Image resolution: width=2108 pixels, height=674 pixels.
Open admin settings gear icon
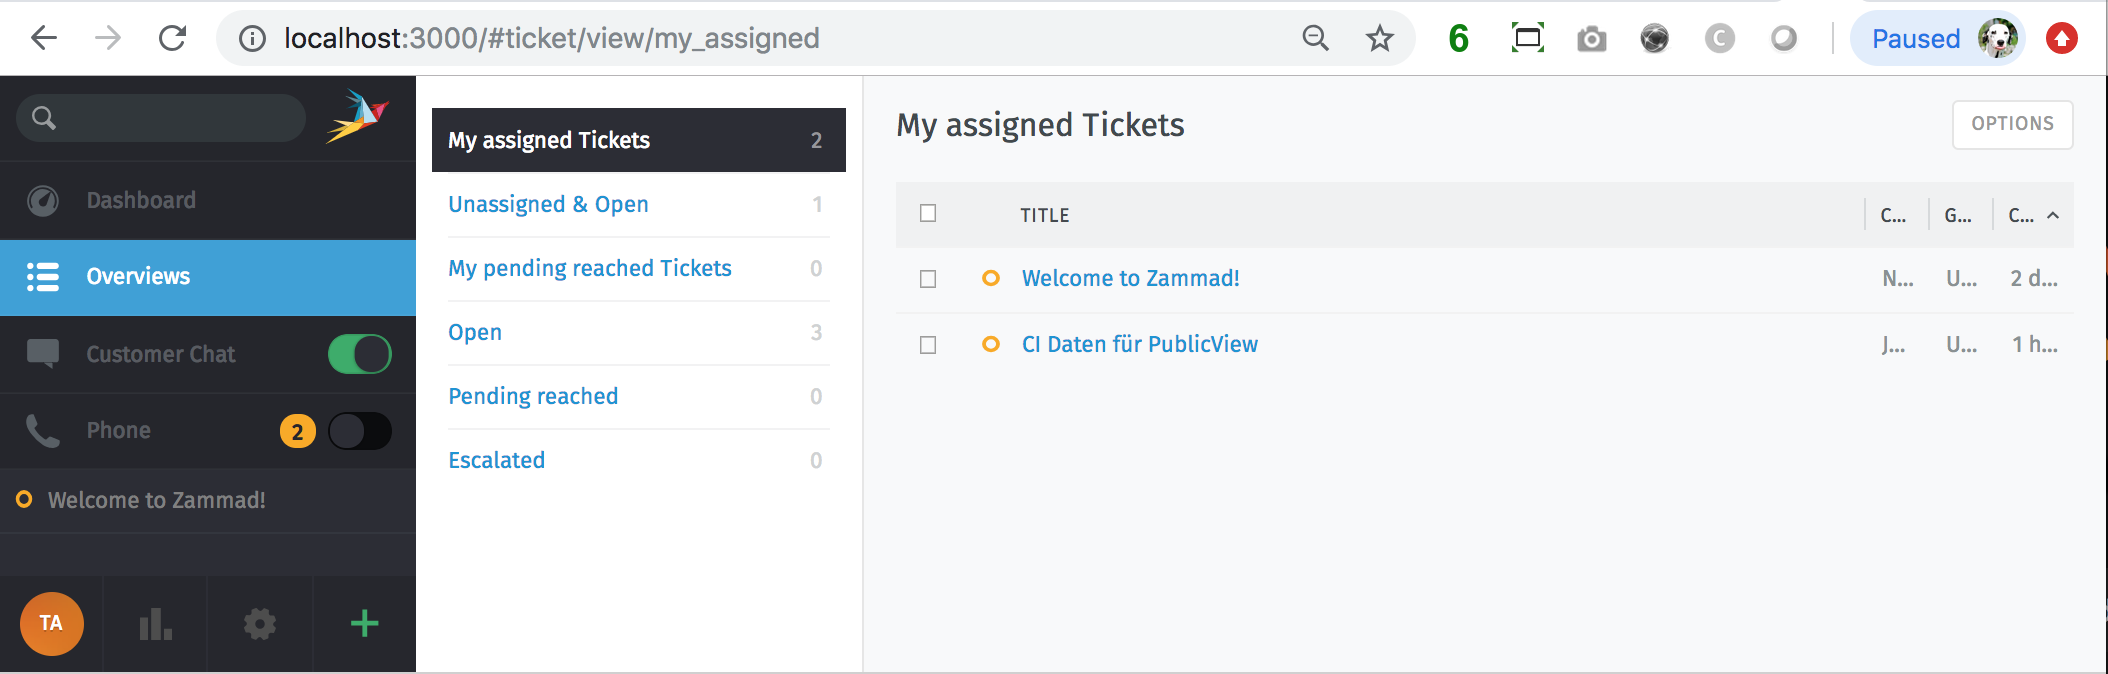tap(260, 625)
